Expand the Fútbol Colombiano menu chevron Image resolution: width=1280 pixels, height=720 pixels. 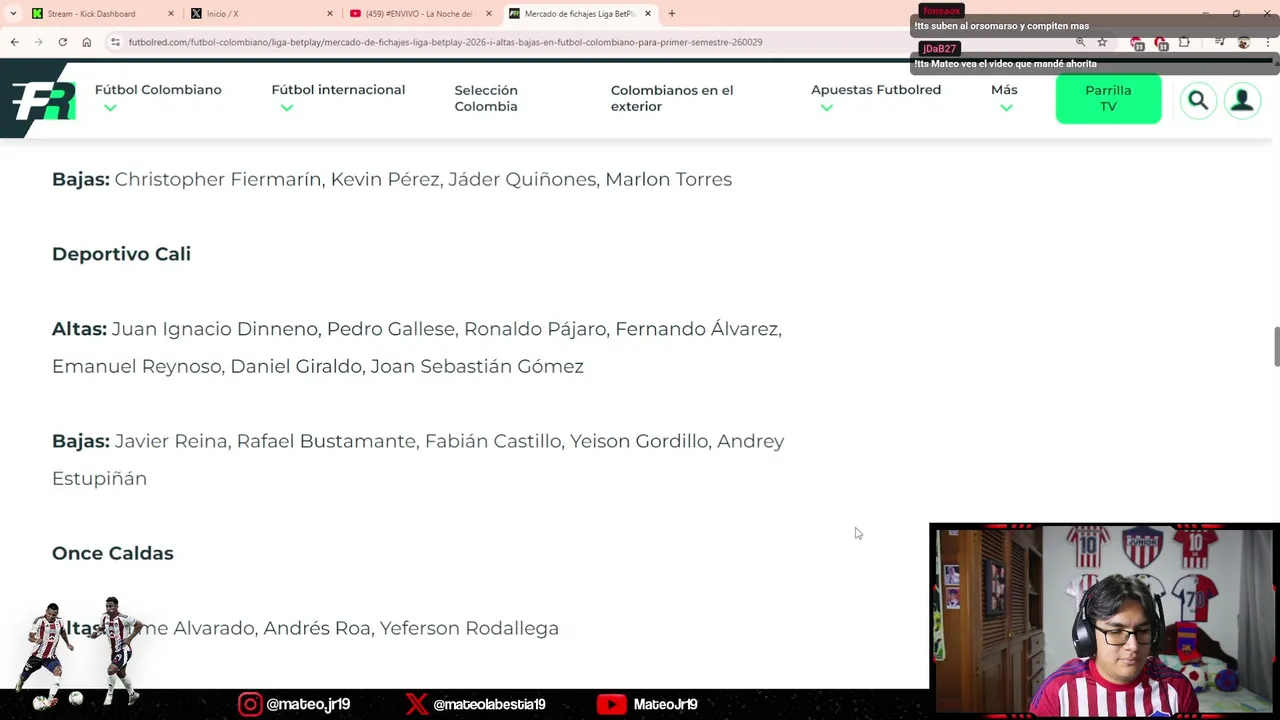pyautogui.click(x=110, y=108)
